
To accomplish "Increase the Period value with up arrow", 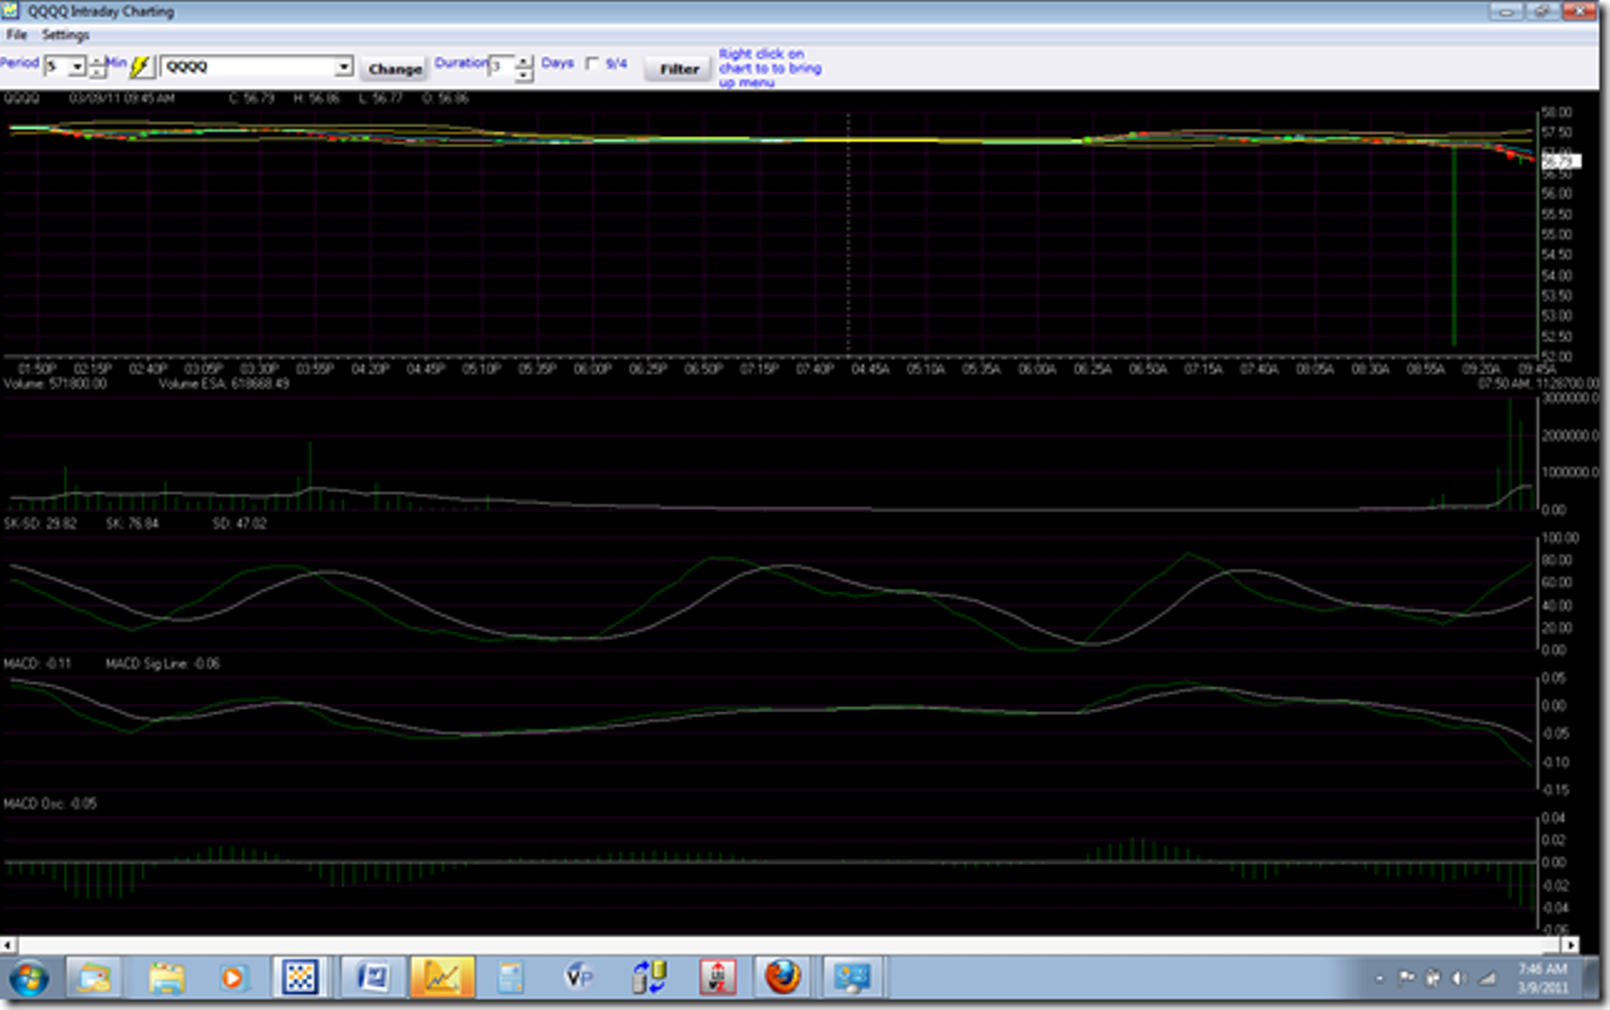I will click(97, 61).
